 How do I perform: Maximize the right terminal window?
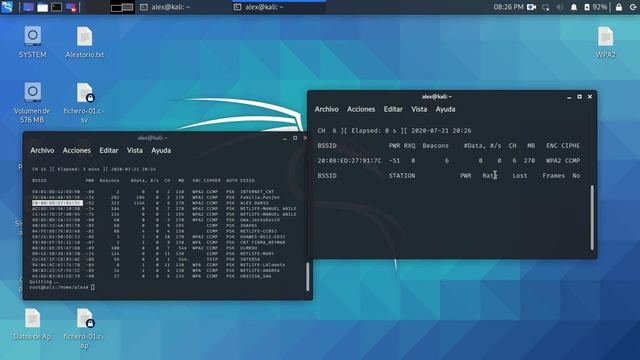(579, 97)
